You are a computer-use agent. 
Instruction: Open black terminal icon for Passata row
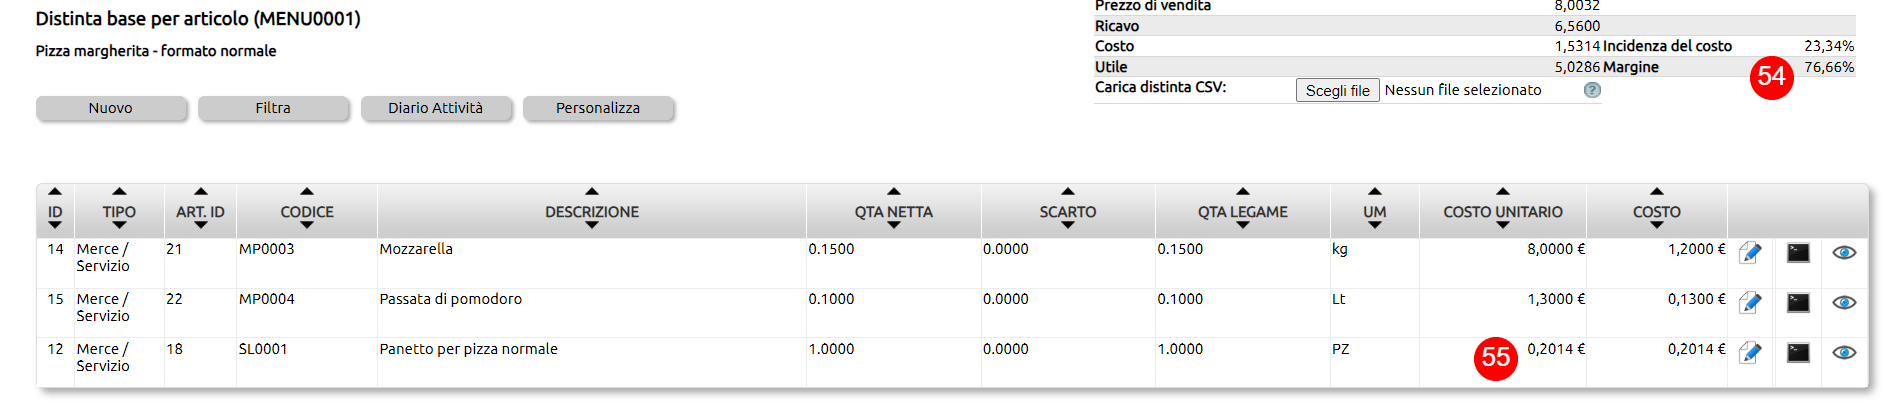(x=1798, y=303)
